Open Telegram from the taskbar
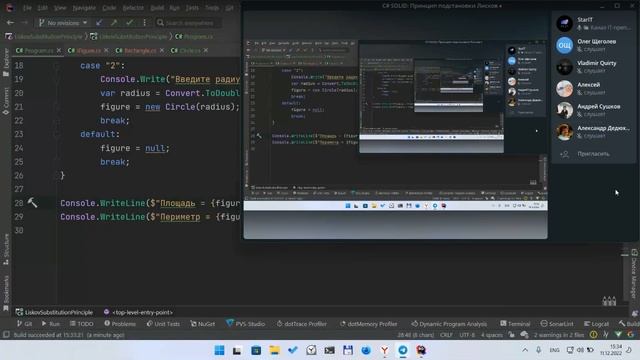The height and width of the screenshot is (360, 640). 403,350
